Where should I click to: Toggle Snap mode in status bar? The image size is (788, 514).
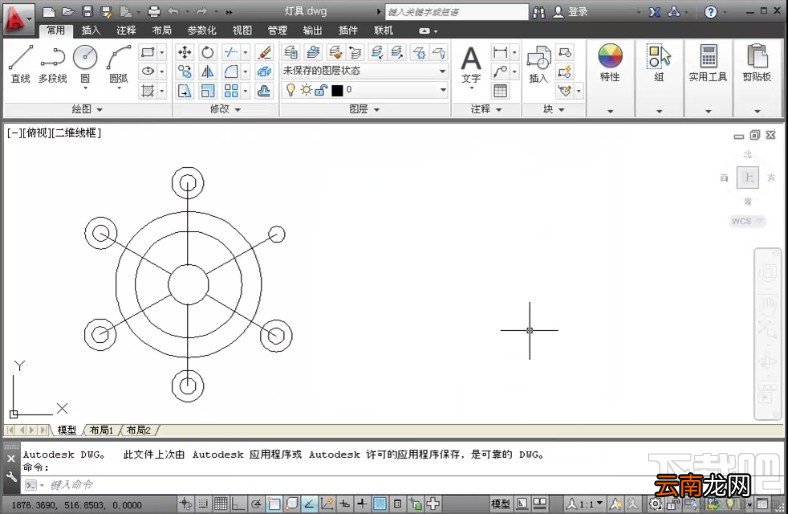[203, 503]
